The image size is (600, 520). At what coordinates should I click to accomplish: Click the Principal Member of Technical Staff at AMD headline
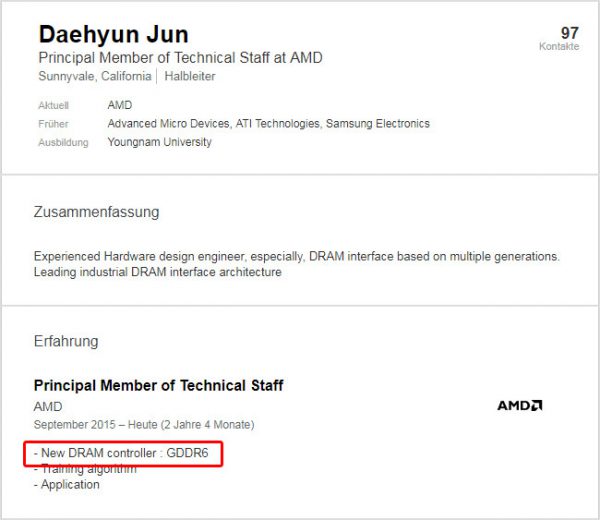pos(181,58)
